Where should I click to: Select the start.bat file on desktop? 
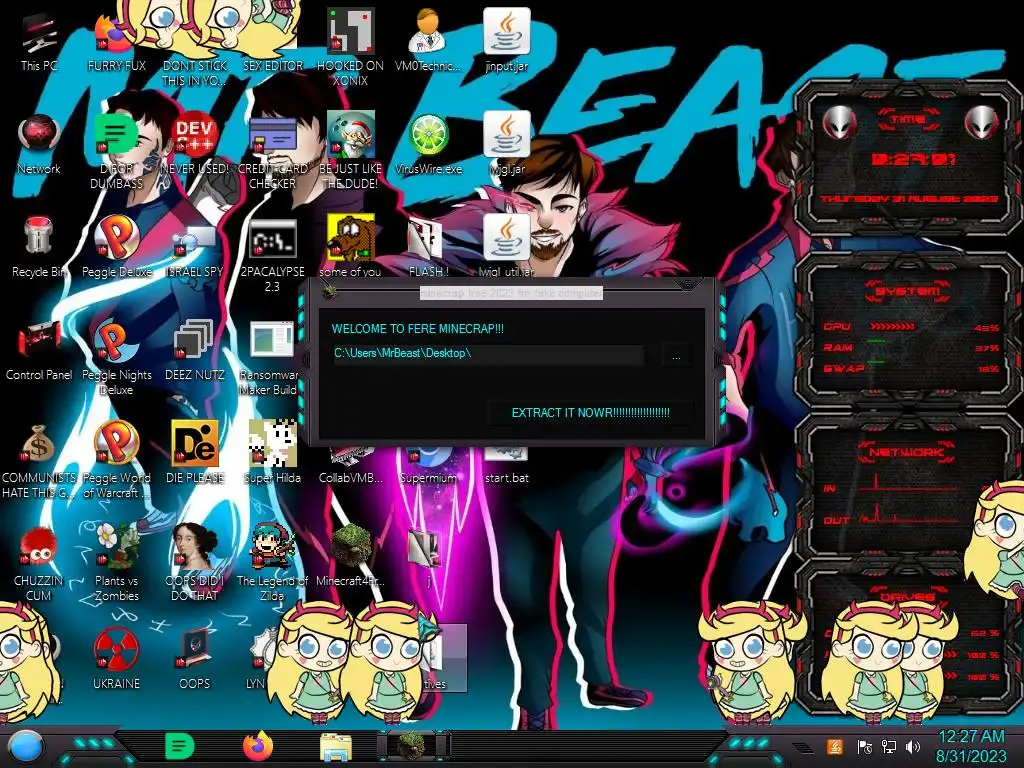tap(507, 463)
